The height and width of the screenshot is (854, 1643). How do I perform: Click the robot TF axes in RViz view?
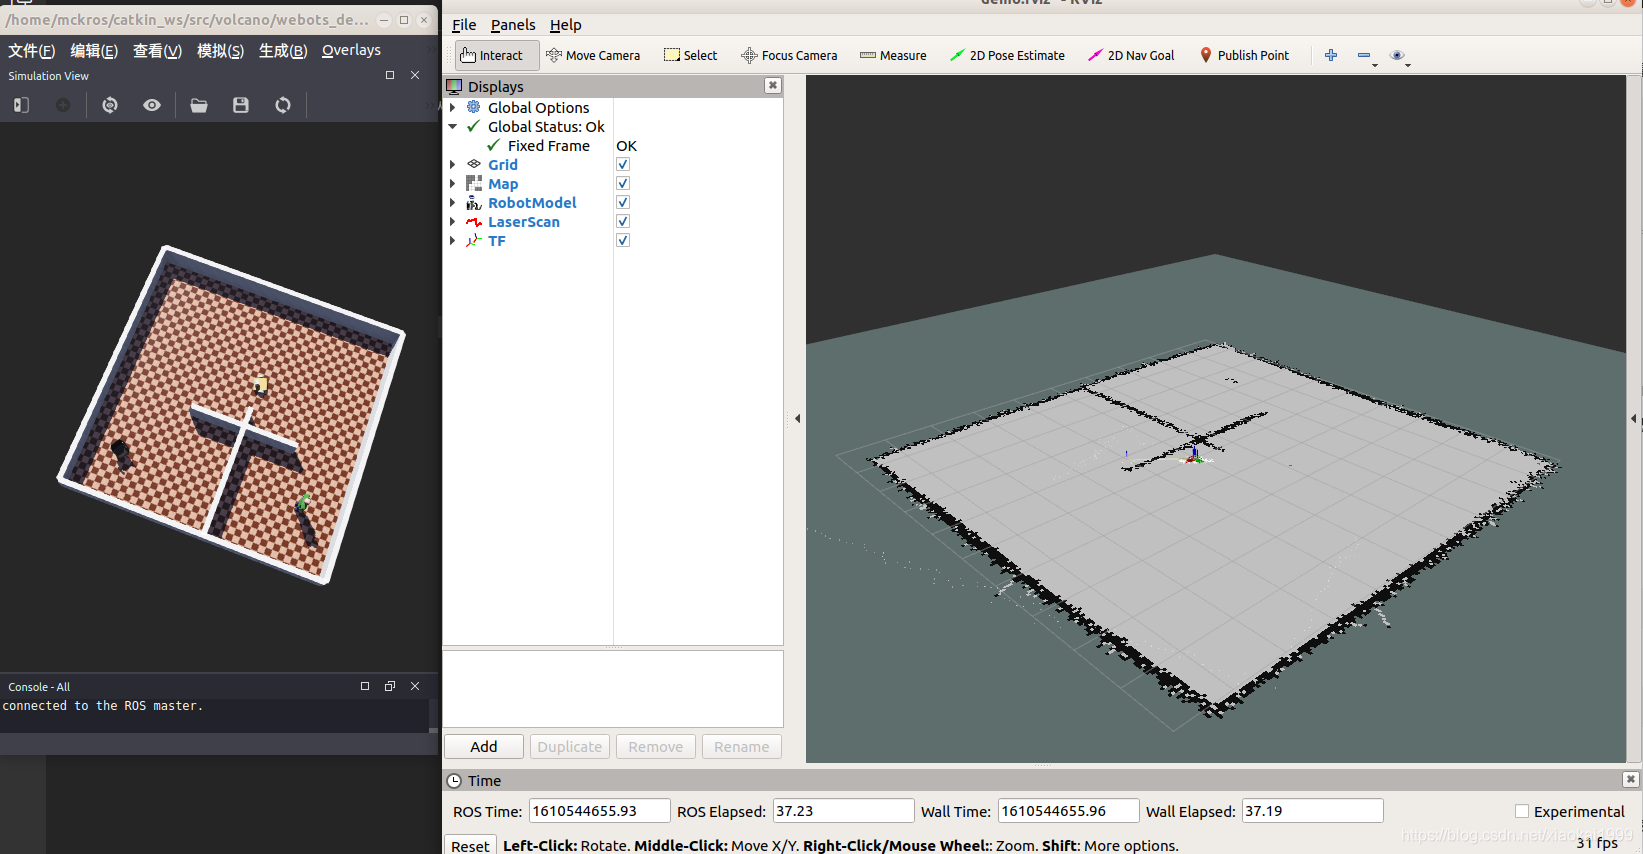pos(1194,455)
